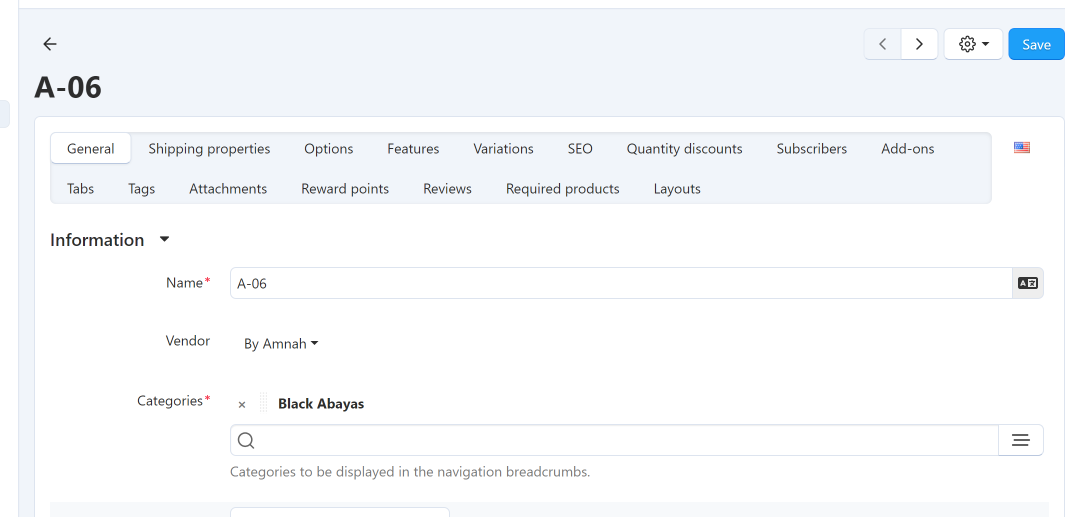Open the Quantity discounts tab
The width and height of the screenshot is (1065, 517).
[685, 149]
